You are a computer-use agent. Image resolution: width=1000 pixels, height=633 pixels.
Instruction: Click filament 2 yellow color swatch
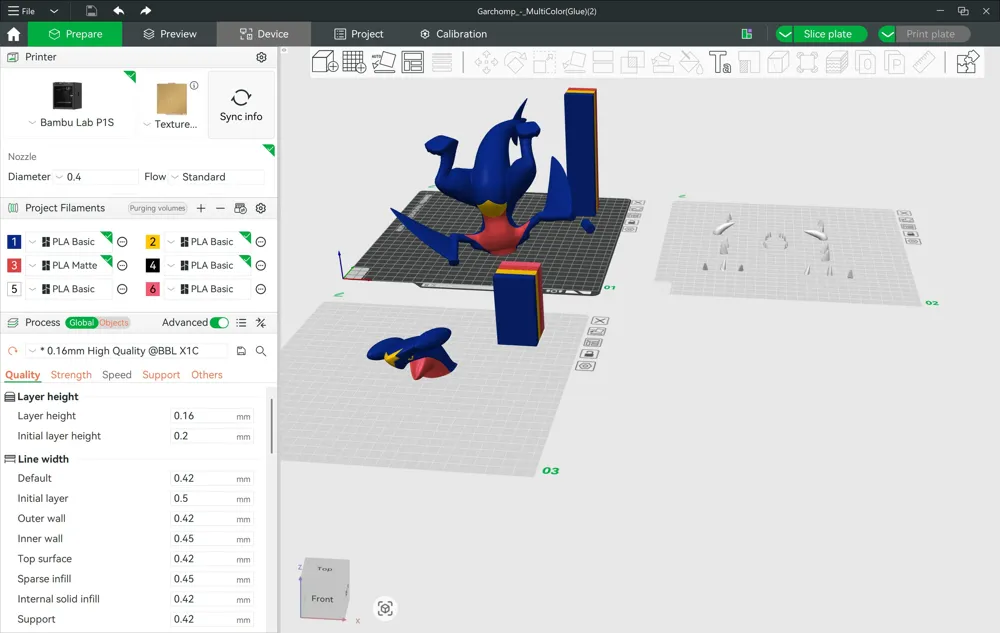tap(152, 242)
